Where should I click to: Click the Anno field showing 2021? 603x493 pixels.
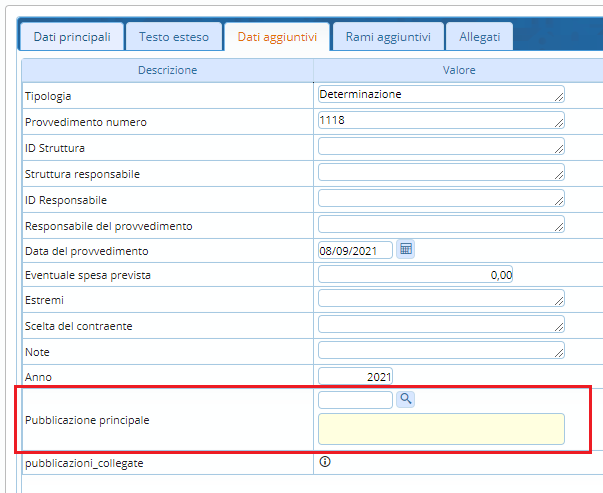355,376
